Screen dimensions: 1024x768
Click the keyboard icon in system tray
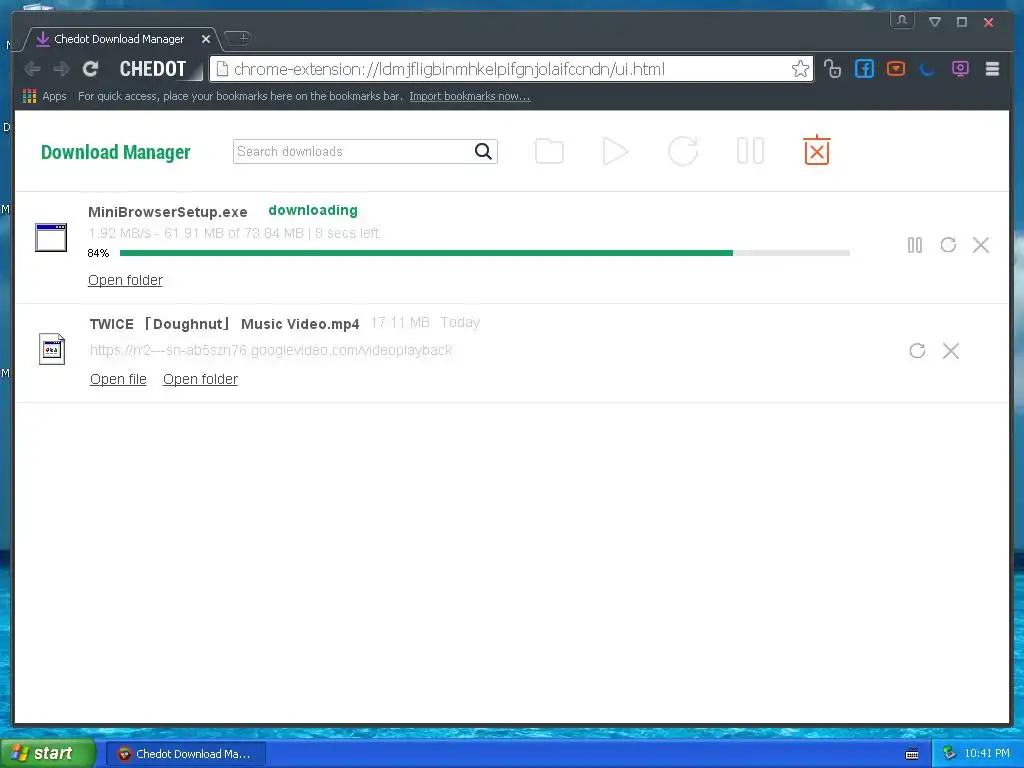pyautogui.click(x=912, y=754)
